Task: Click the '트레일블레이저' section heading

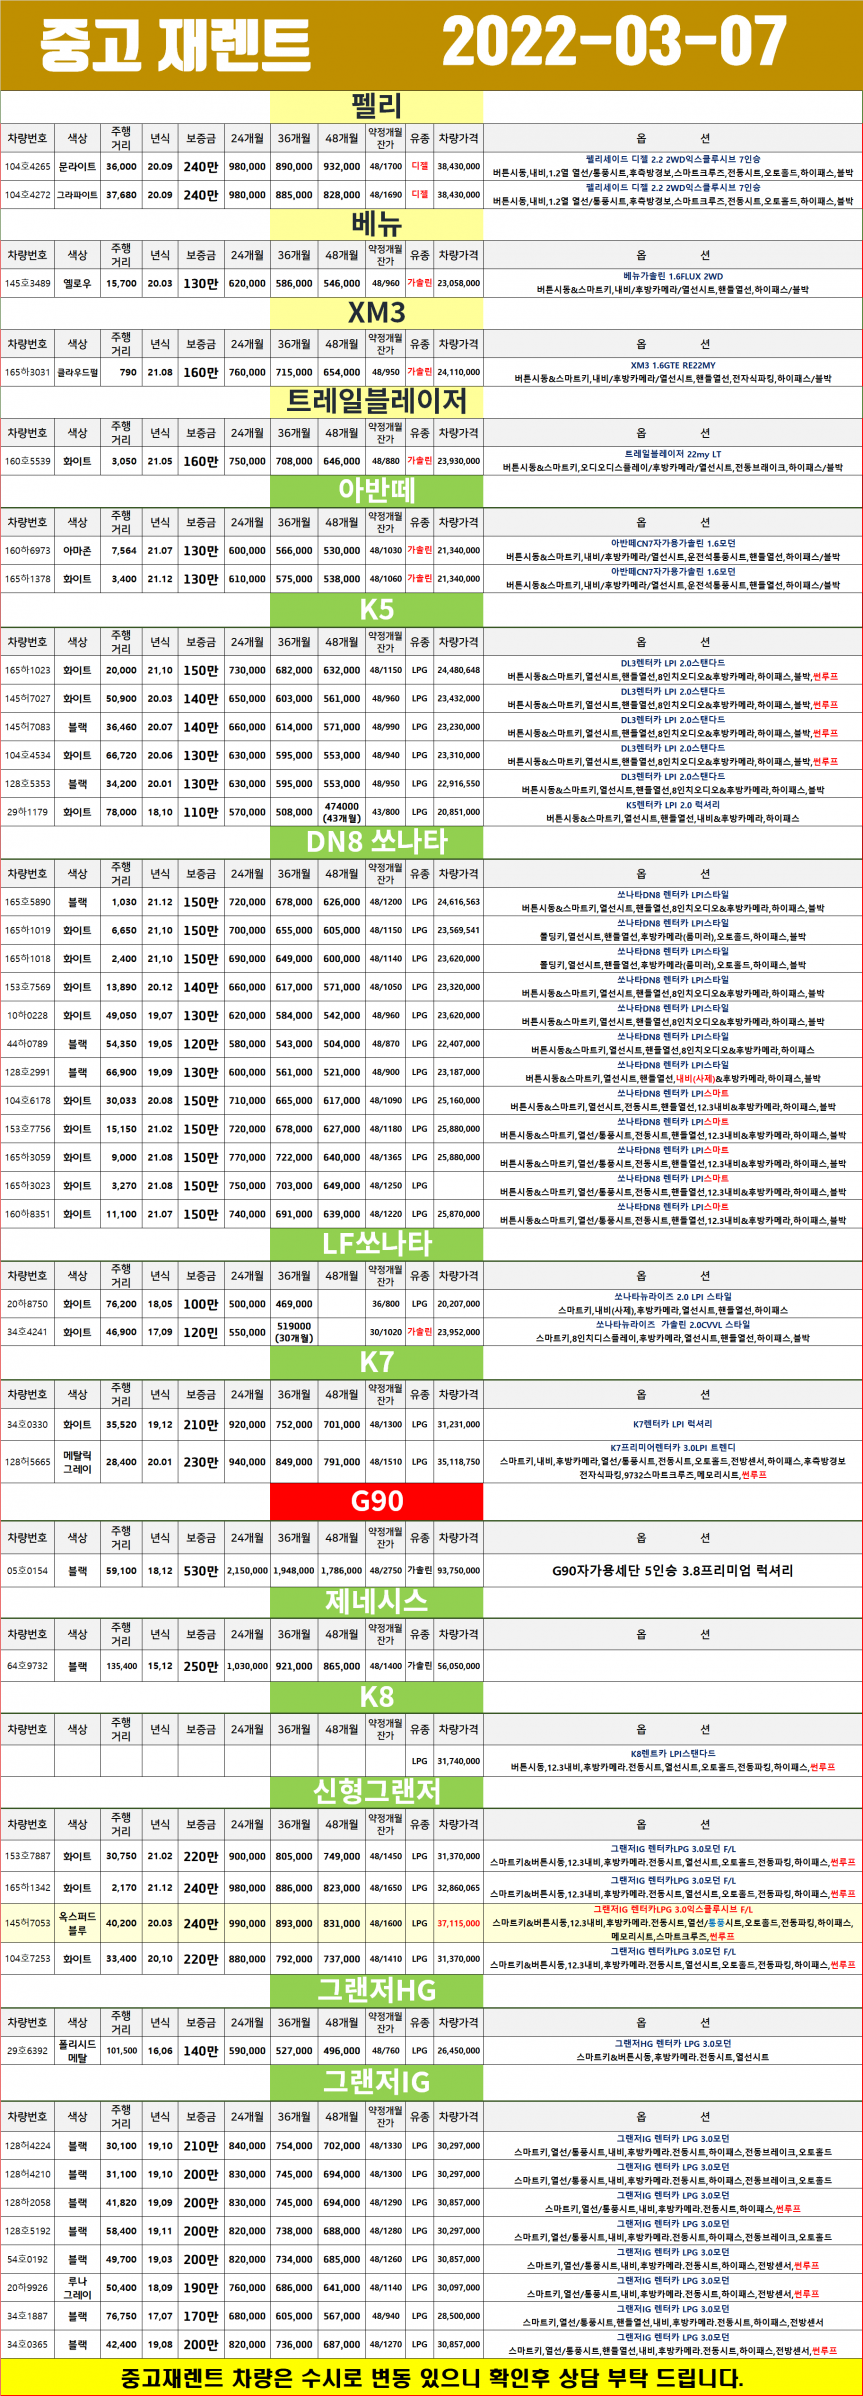Action: [377, 402]
